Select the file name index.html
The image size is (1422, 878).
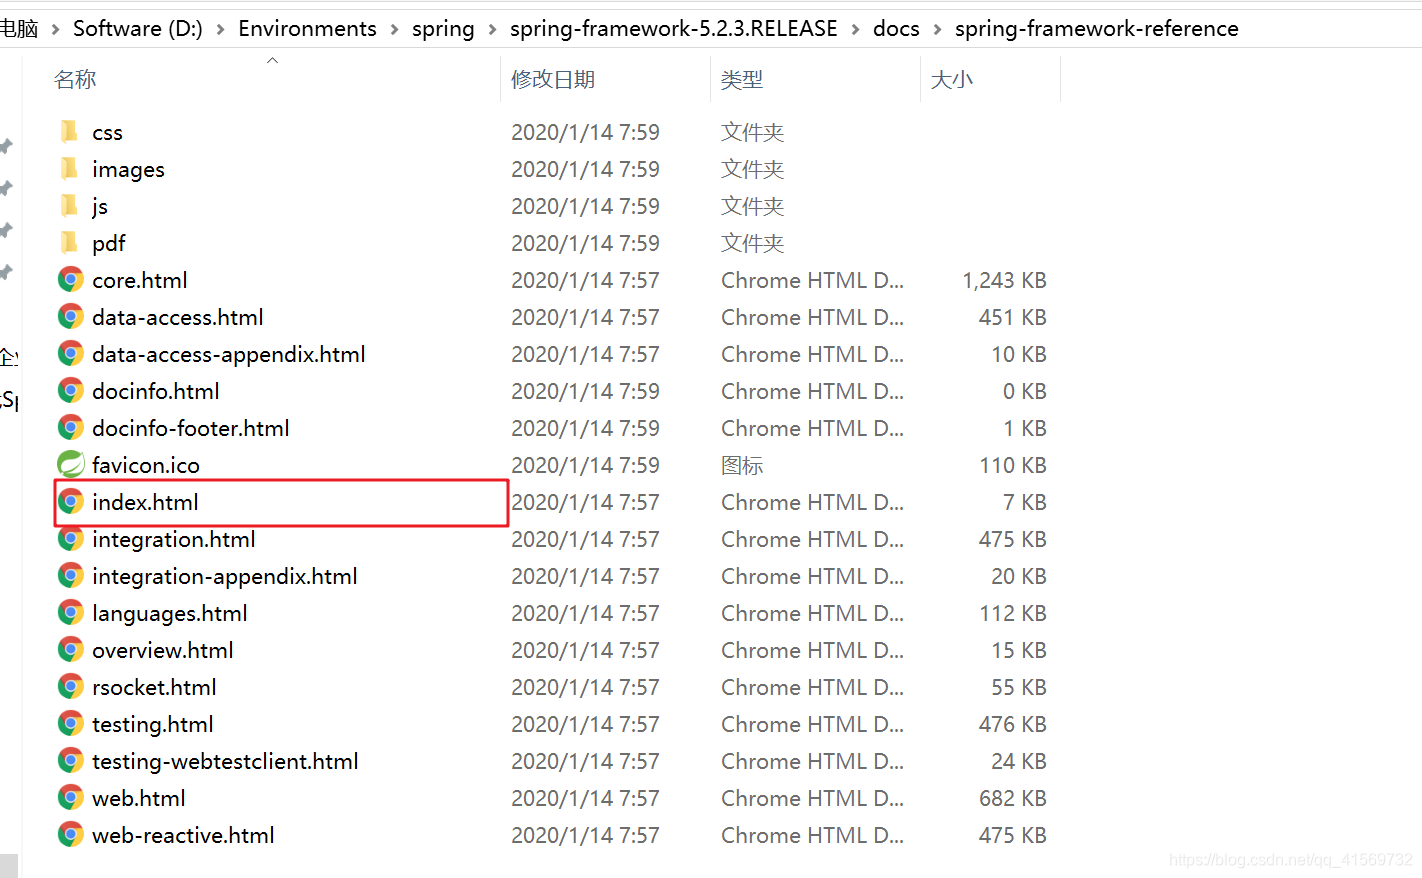tap(145, 502)
